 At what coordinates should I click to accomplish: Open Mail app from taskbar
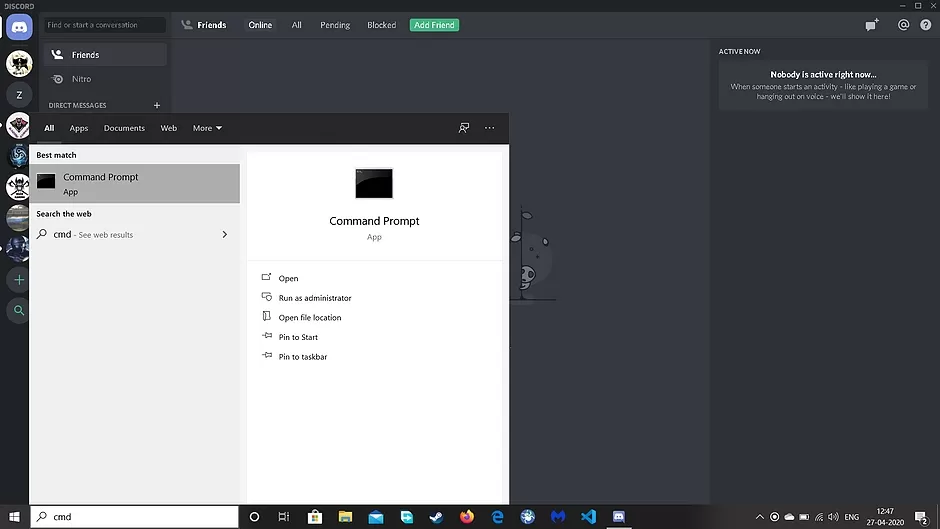[376, 516]
